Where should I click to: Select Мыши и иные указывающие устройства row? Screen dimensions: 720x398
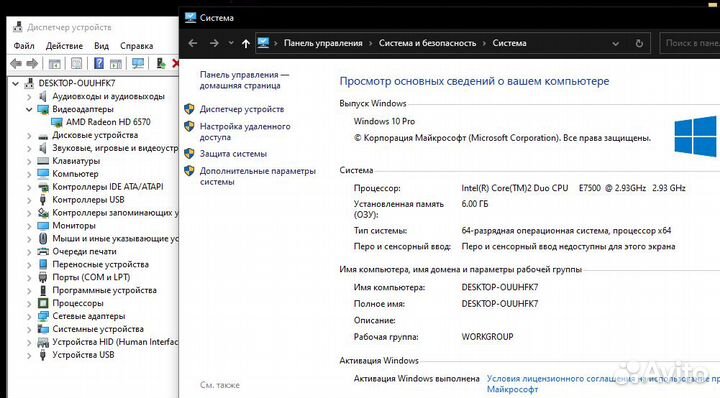pos(115,239)
